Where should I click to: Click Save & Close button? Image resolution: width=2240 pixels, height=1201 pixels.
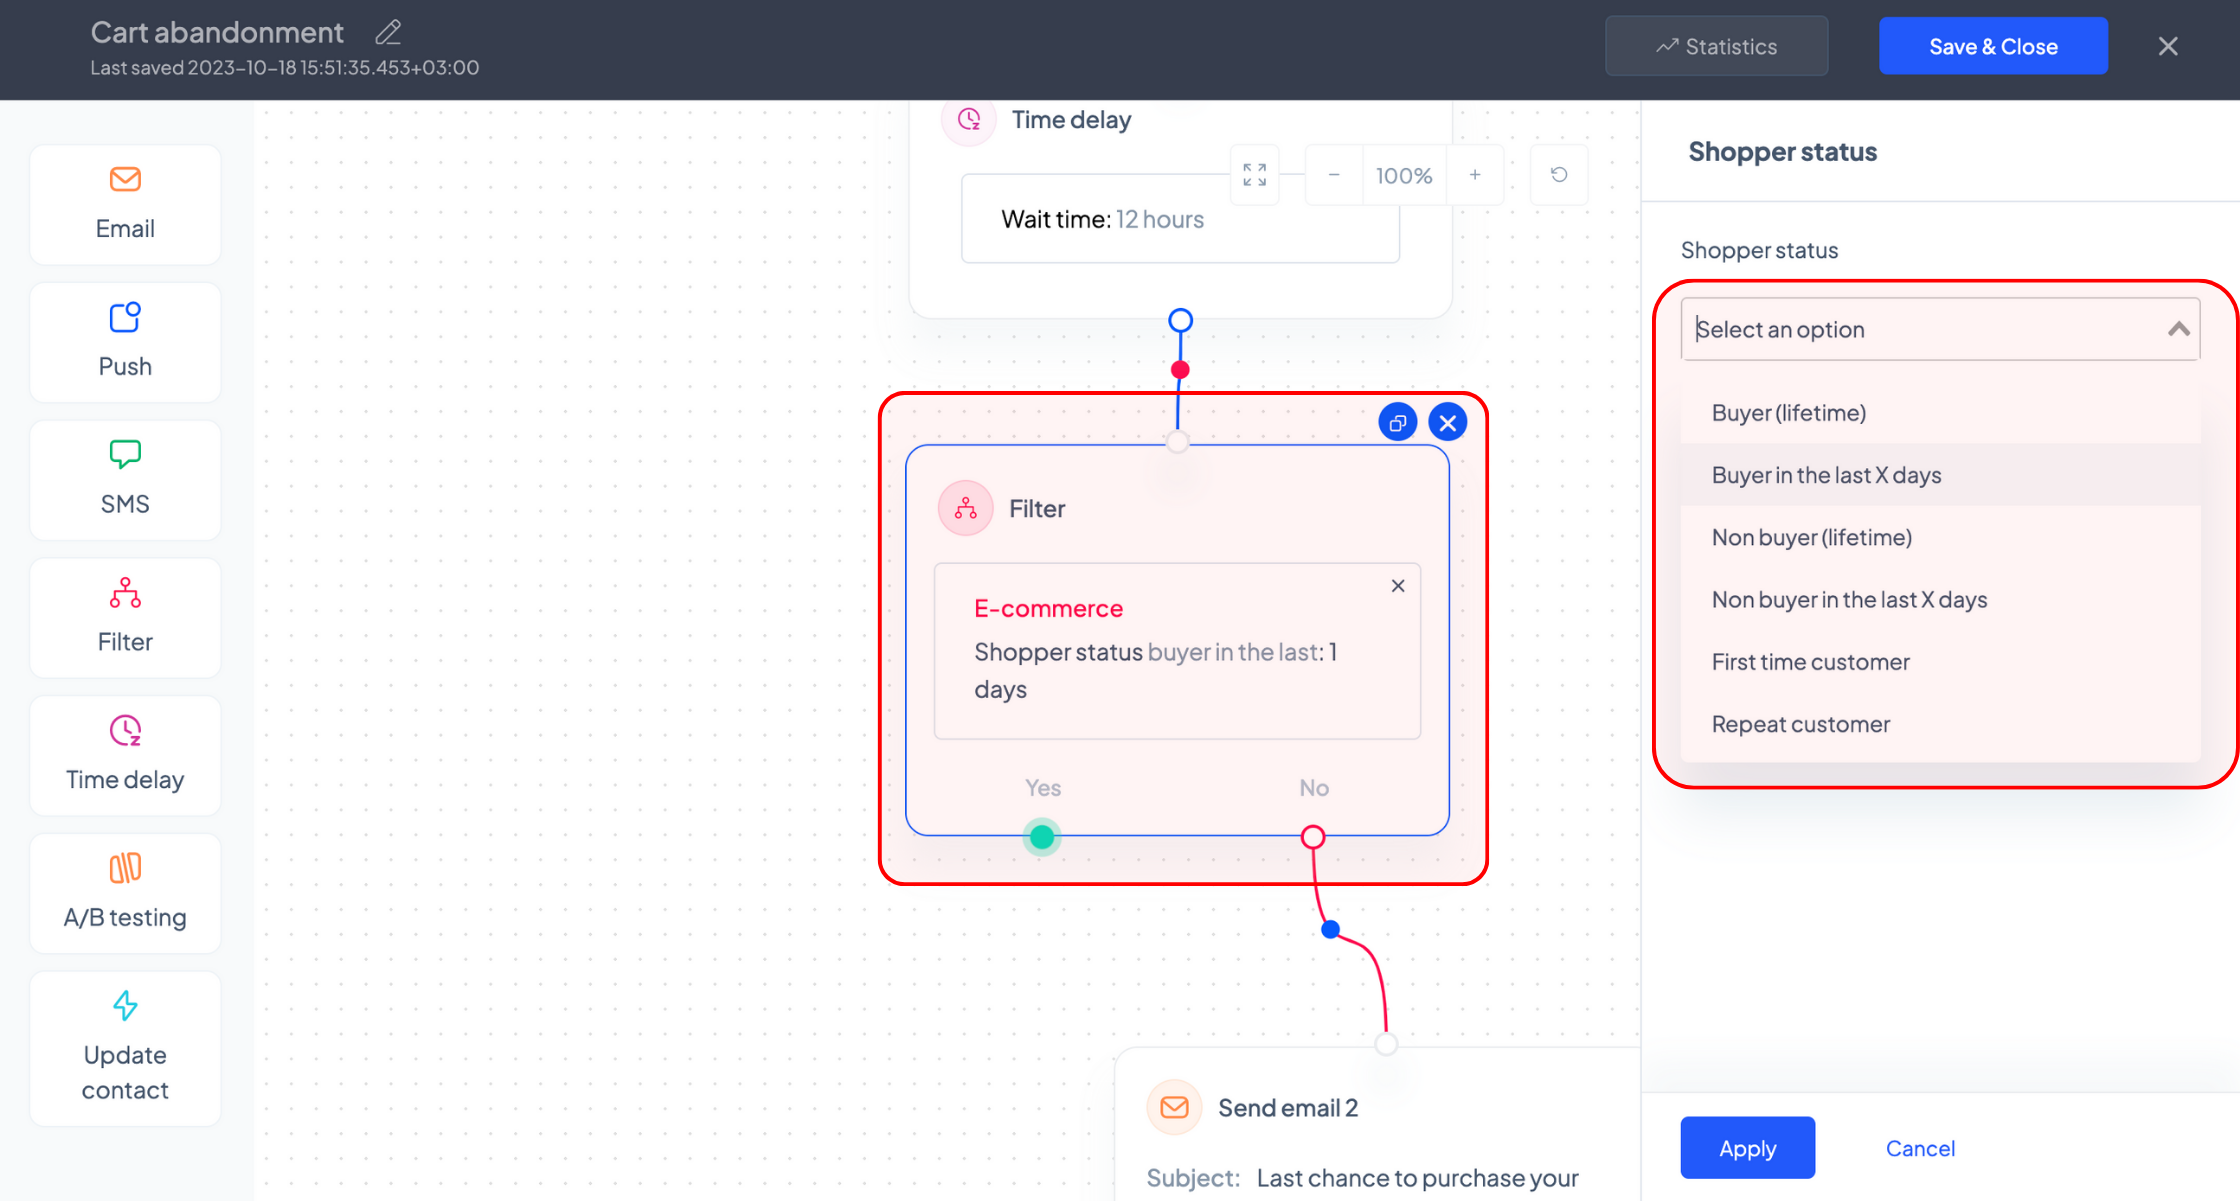[1993, 46]
